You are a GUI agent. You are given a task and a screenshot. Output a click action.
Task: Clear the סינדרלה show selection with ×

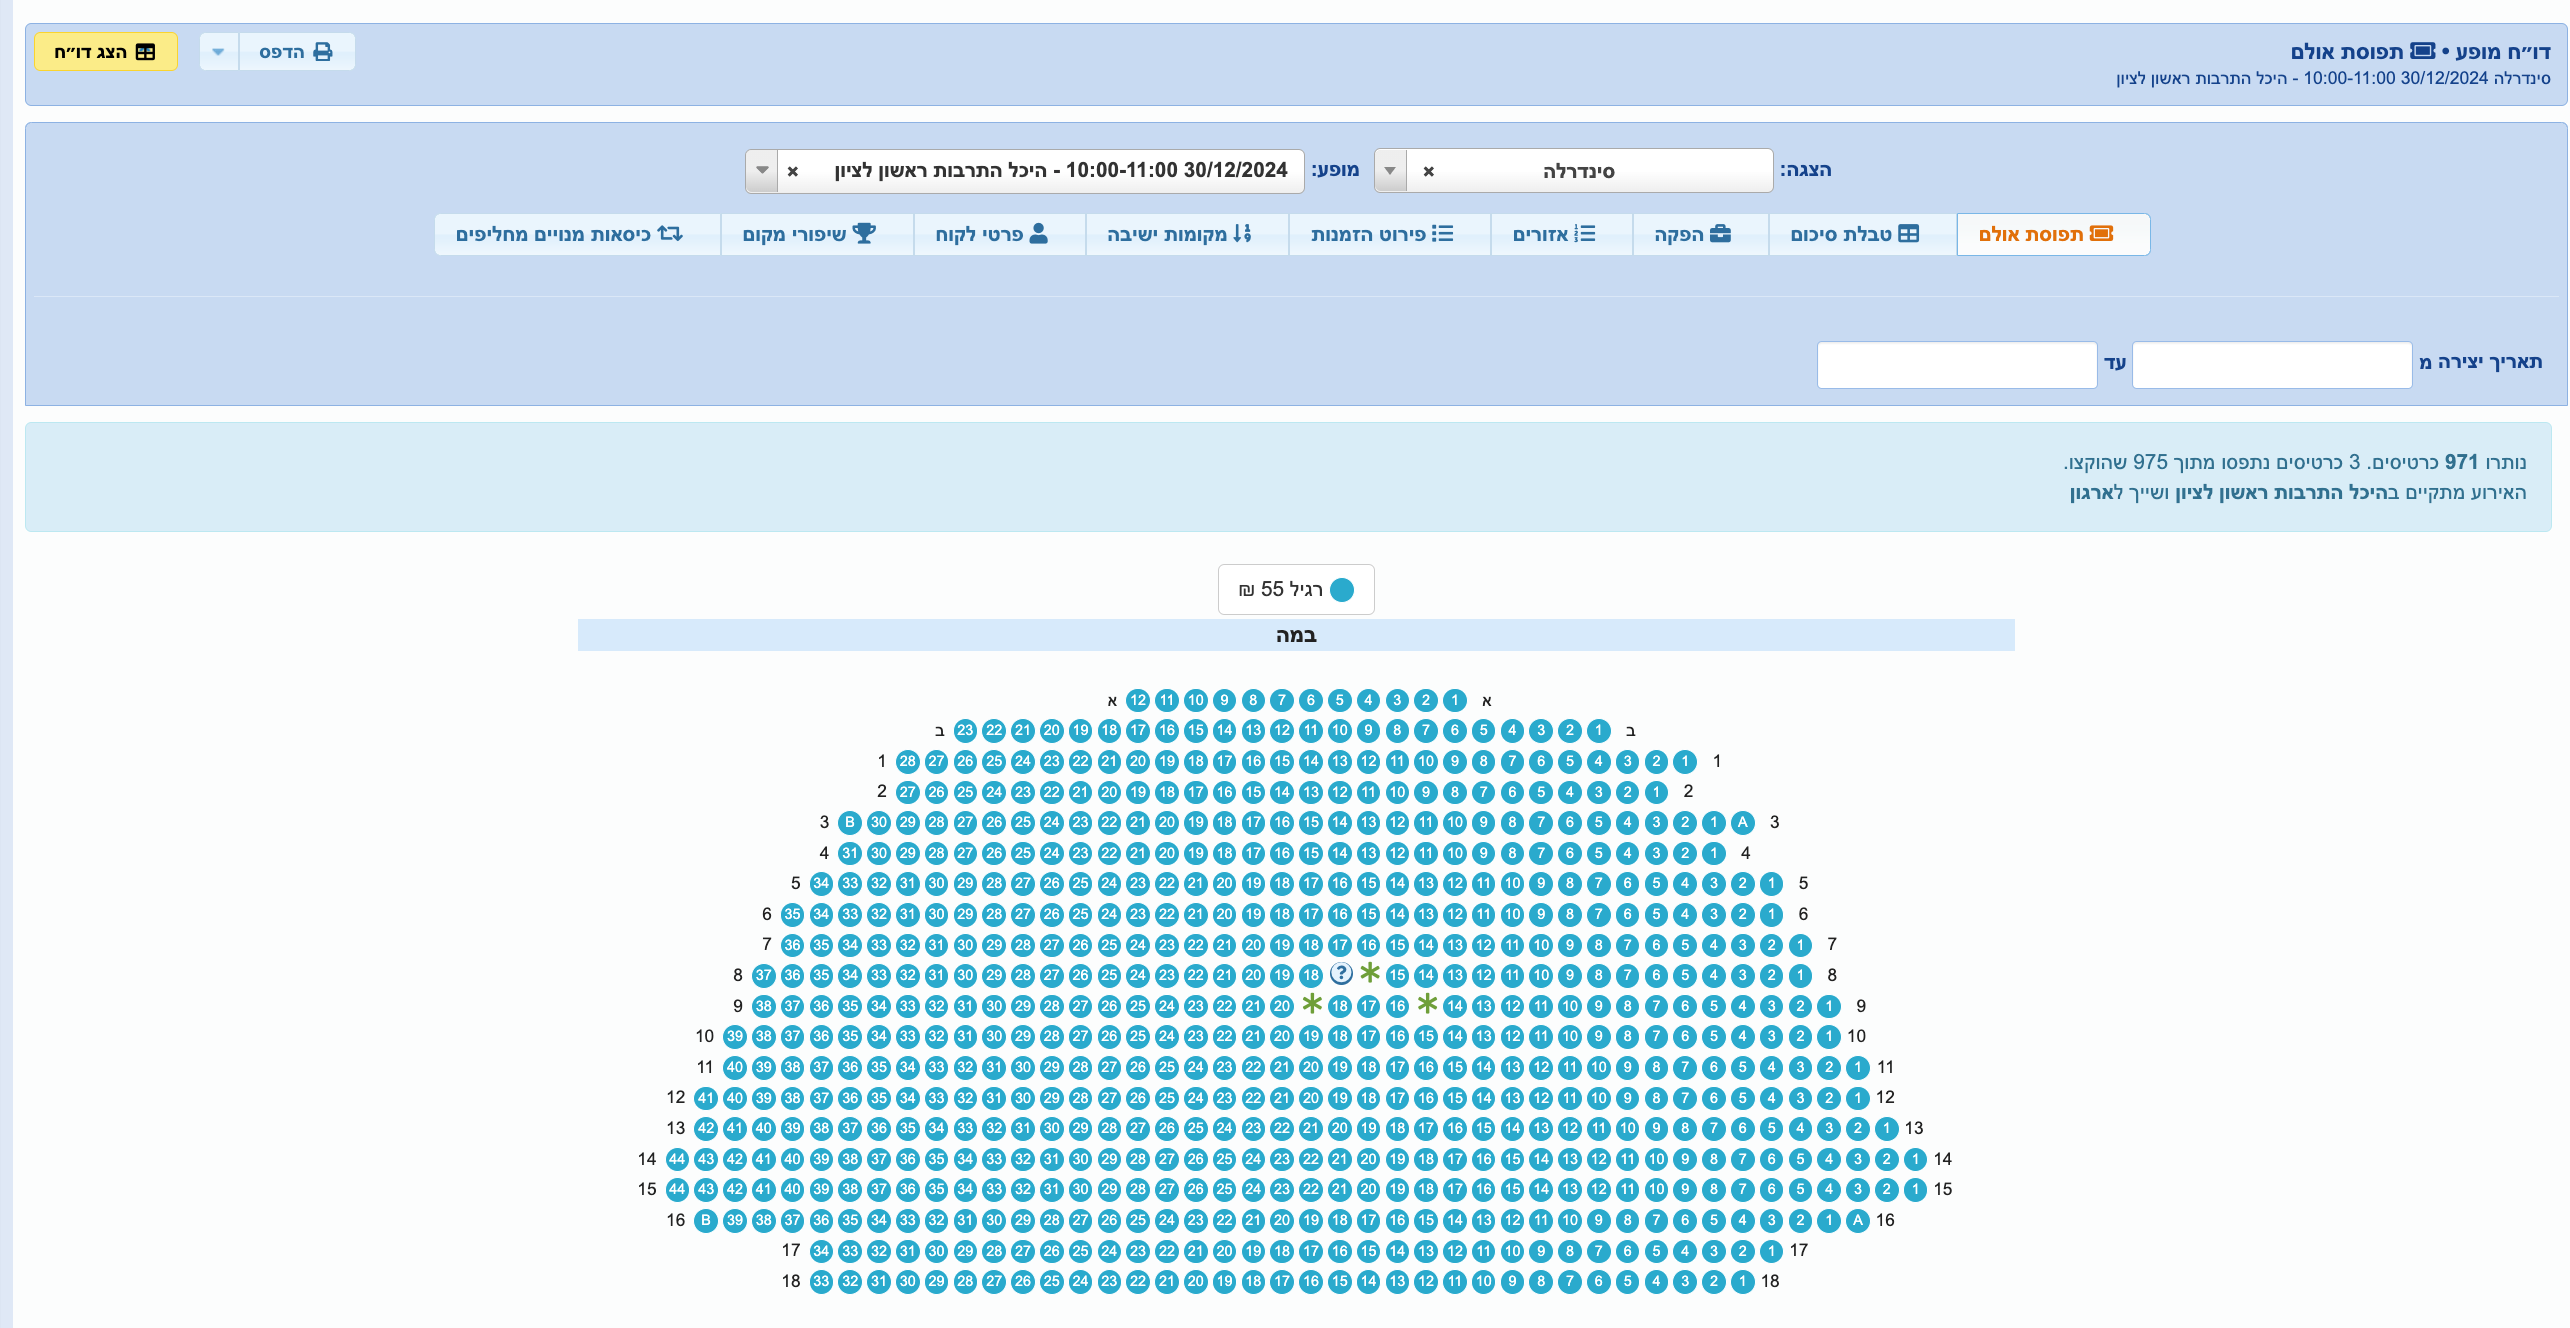tap(1428, 171)
